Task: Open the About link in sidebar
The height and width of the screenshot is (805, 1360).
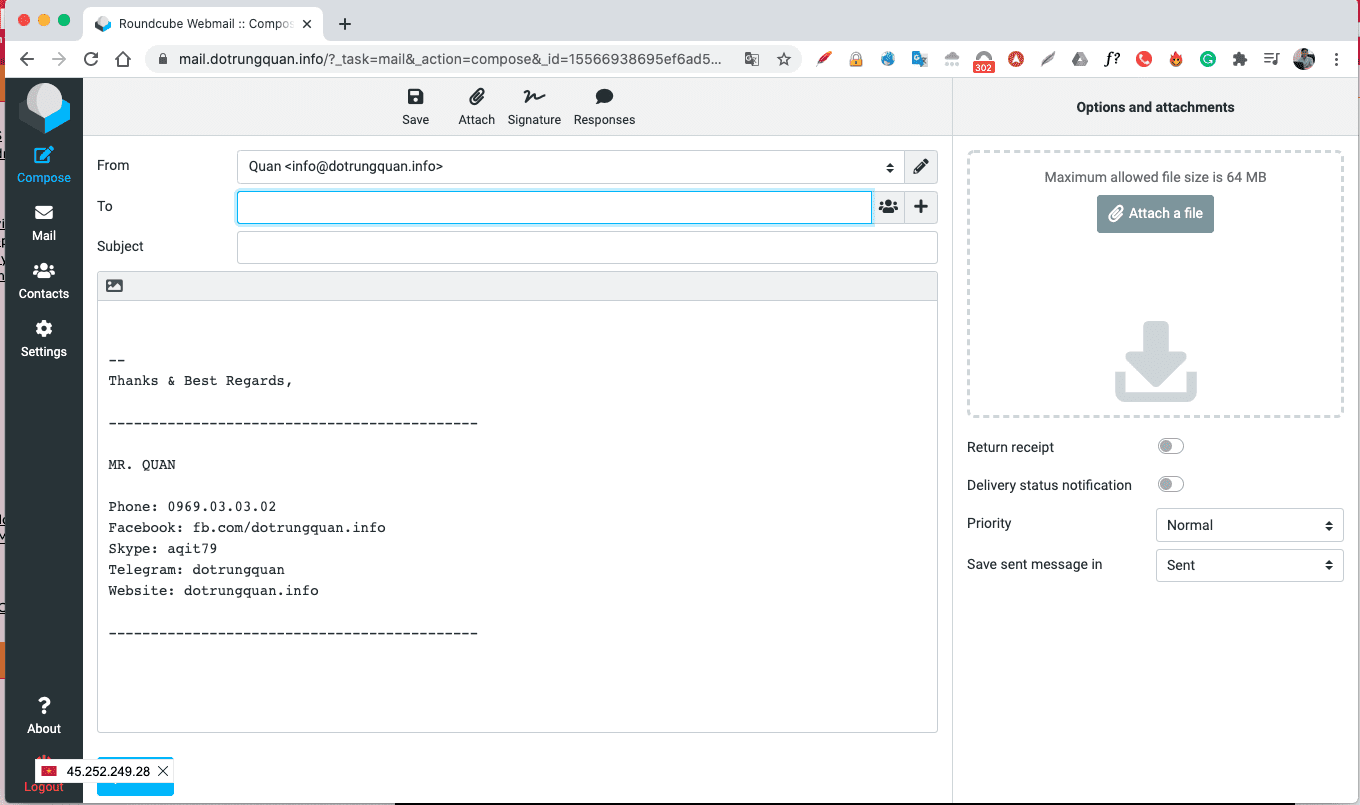Action: (x=44, y=716)
